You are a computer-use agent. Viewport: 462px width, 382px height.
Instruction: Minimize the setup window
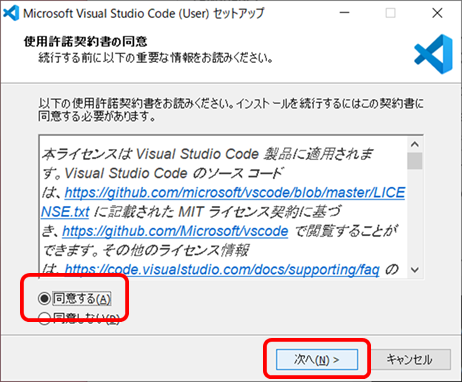pos(344,13)
